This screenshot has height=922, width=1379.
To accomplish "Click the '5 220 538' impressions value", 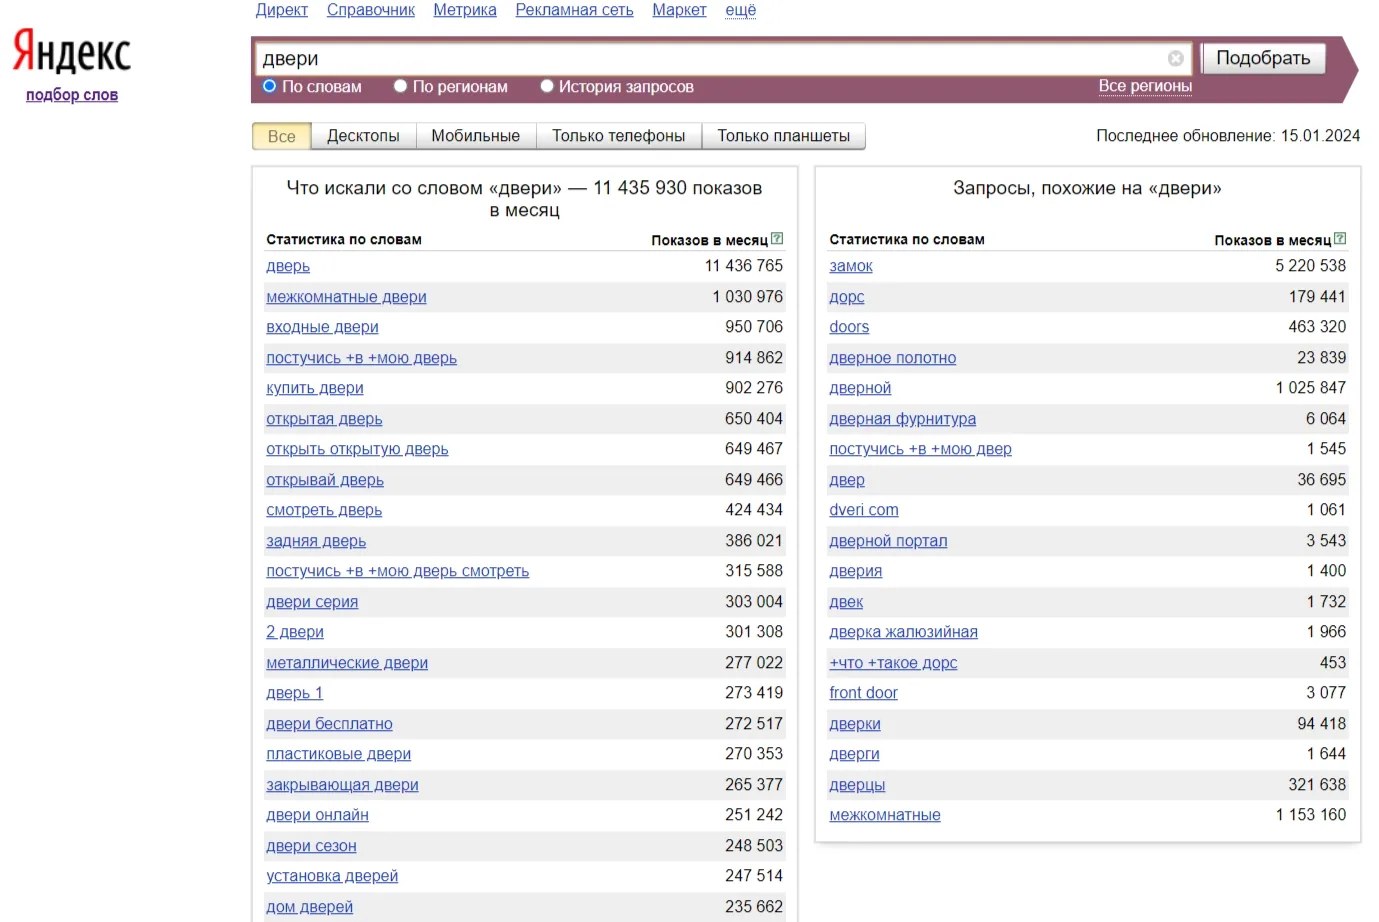I will point(1311,266).
